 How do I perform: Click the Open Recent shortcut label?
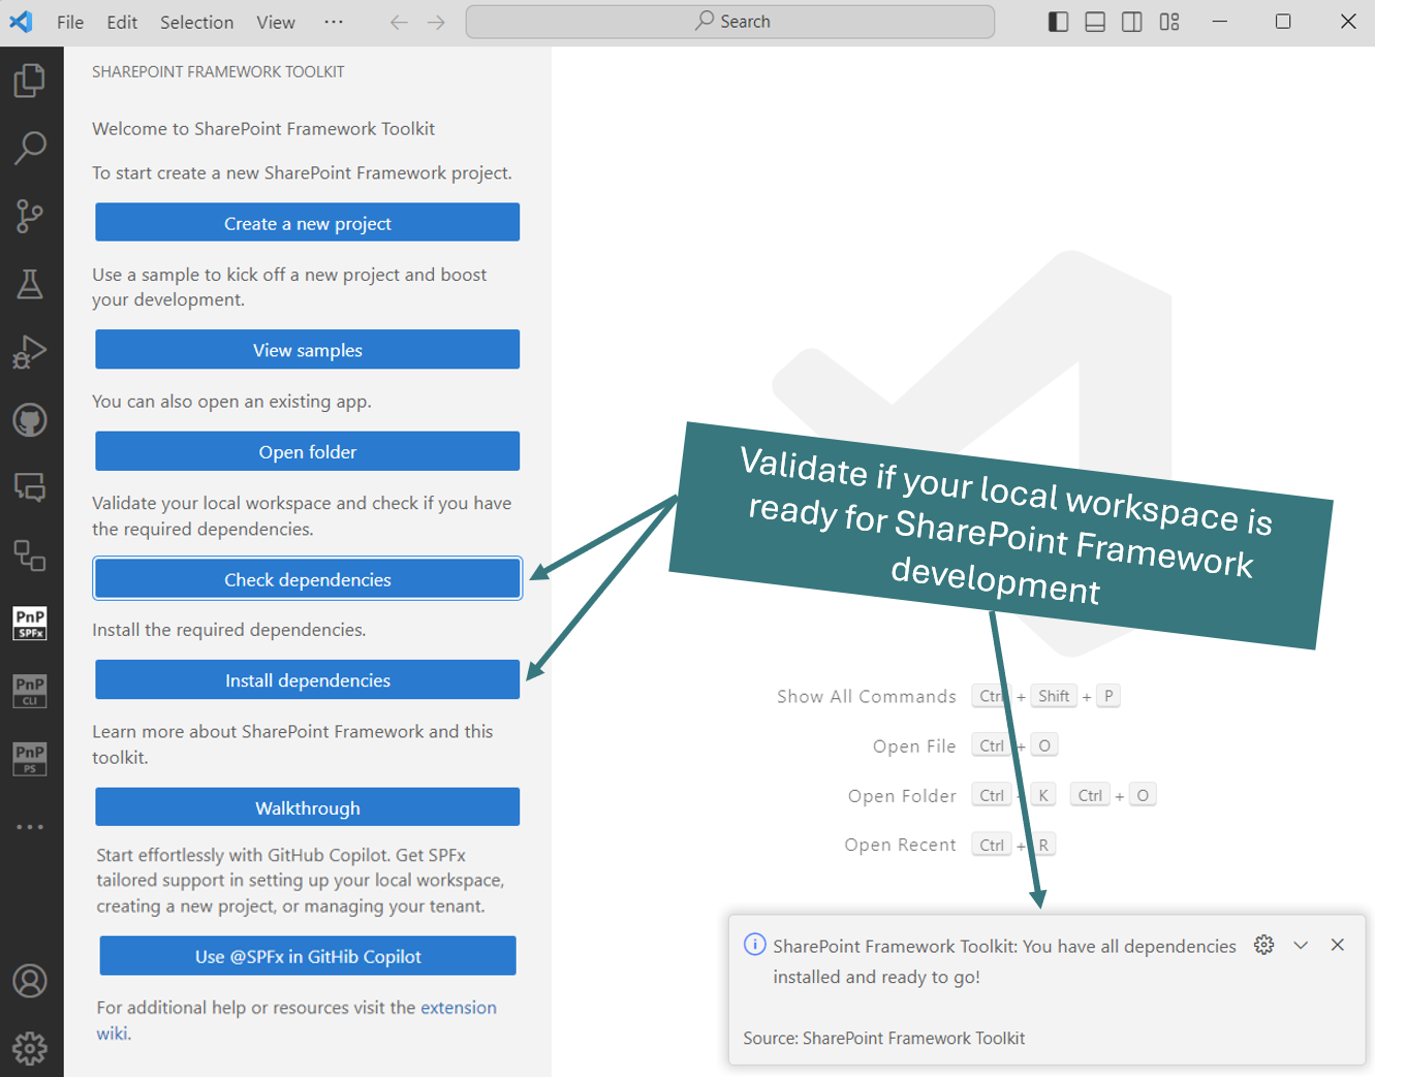(900, 845)
